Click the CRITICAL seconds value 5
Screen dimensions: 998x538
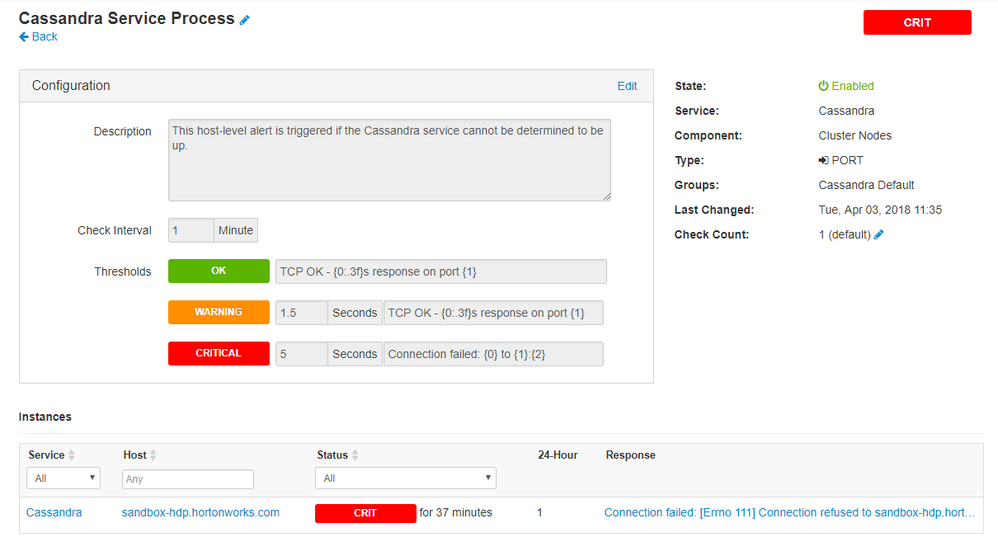pos(301,354)
